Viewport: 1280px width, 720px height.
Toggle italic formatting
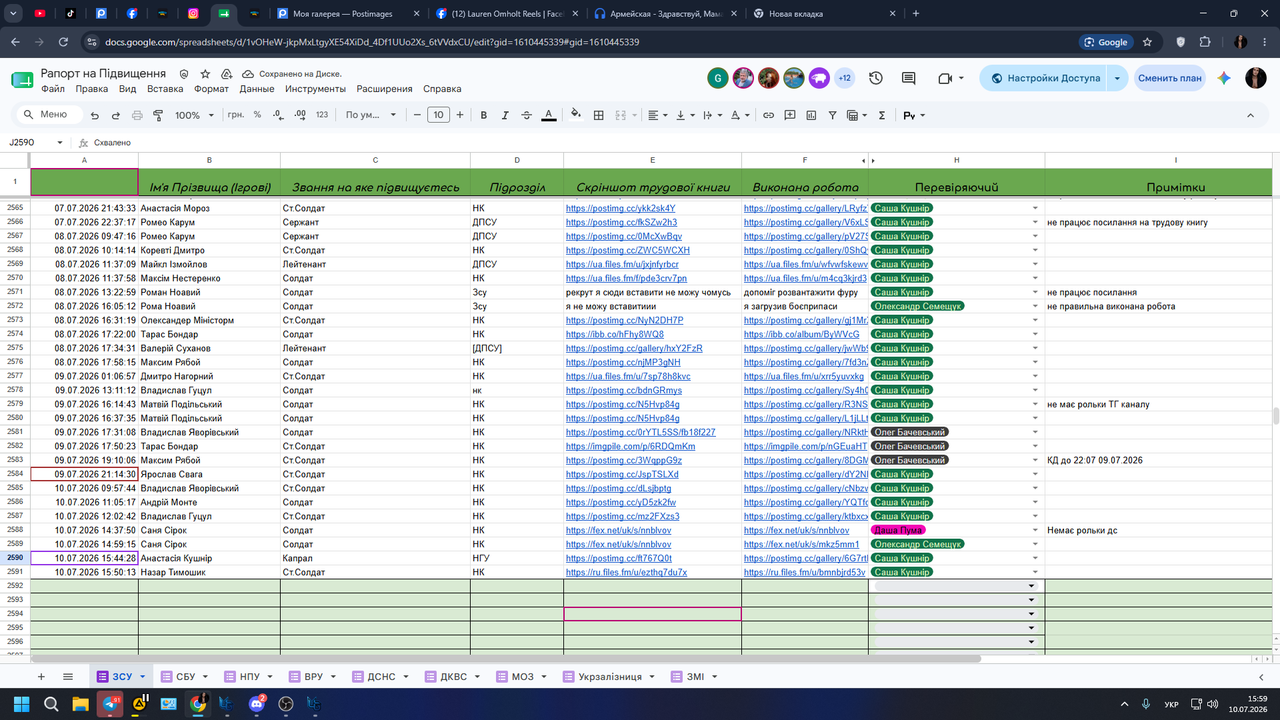coord(505,115)
